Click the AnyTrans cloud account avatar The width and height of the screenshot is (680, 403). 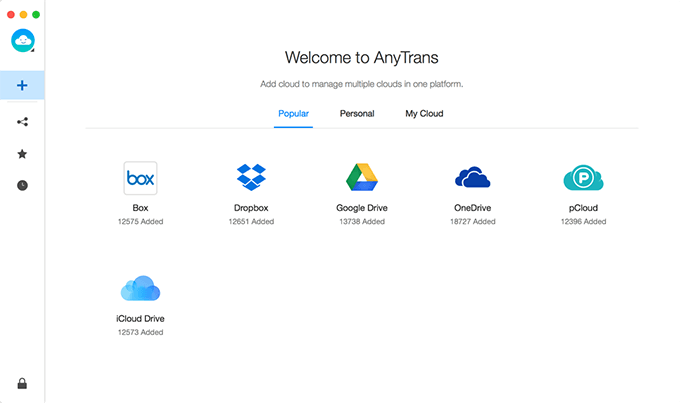point(23,40)
